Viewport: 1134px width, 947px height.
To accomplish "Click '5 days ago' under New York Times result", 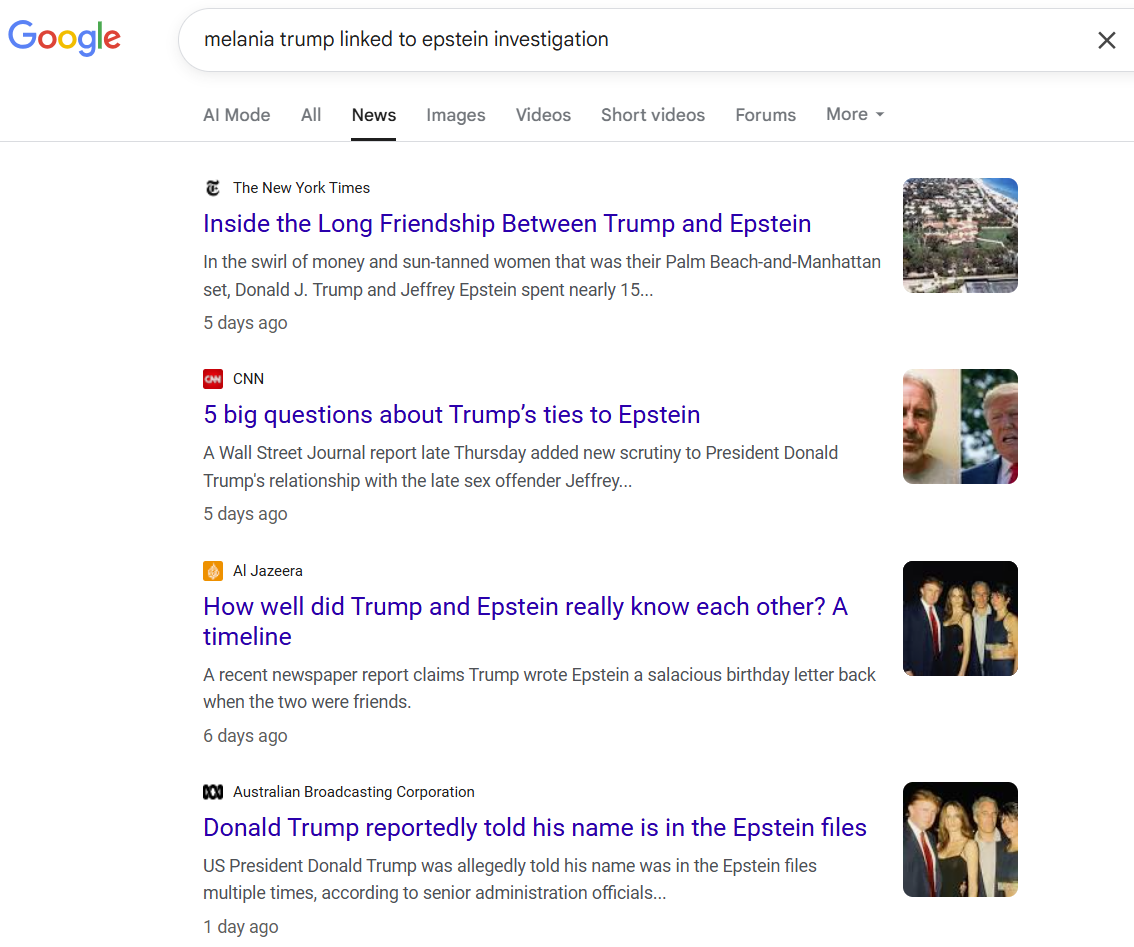I will [x=245, y=323].
